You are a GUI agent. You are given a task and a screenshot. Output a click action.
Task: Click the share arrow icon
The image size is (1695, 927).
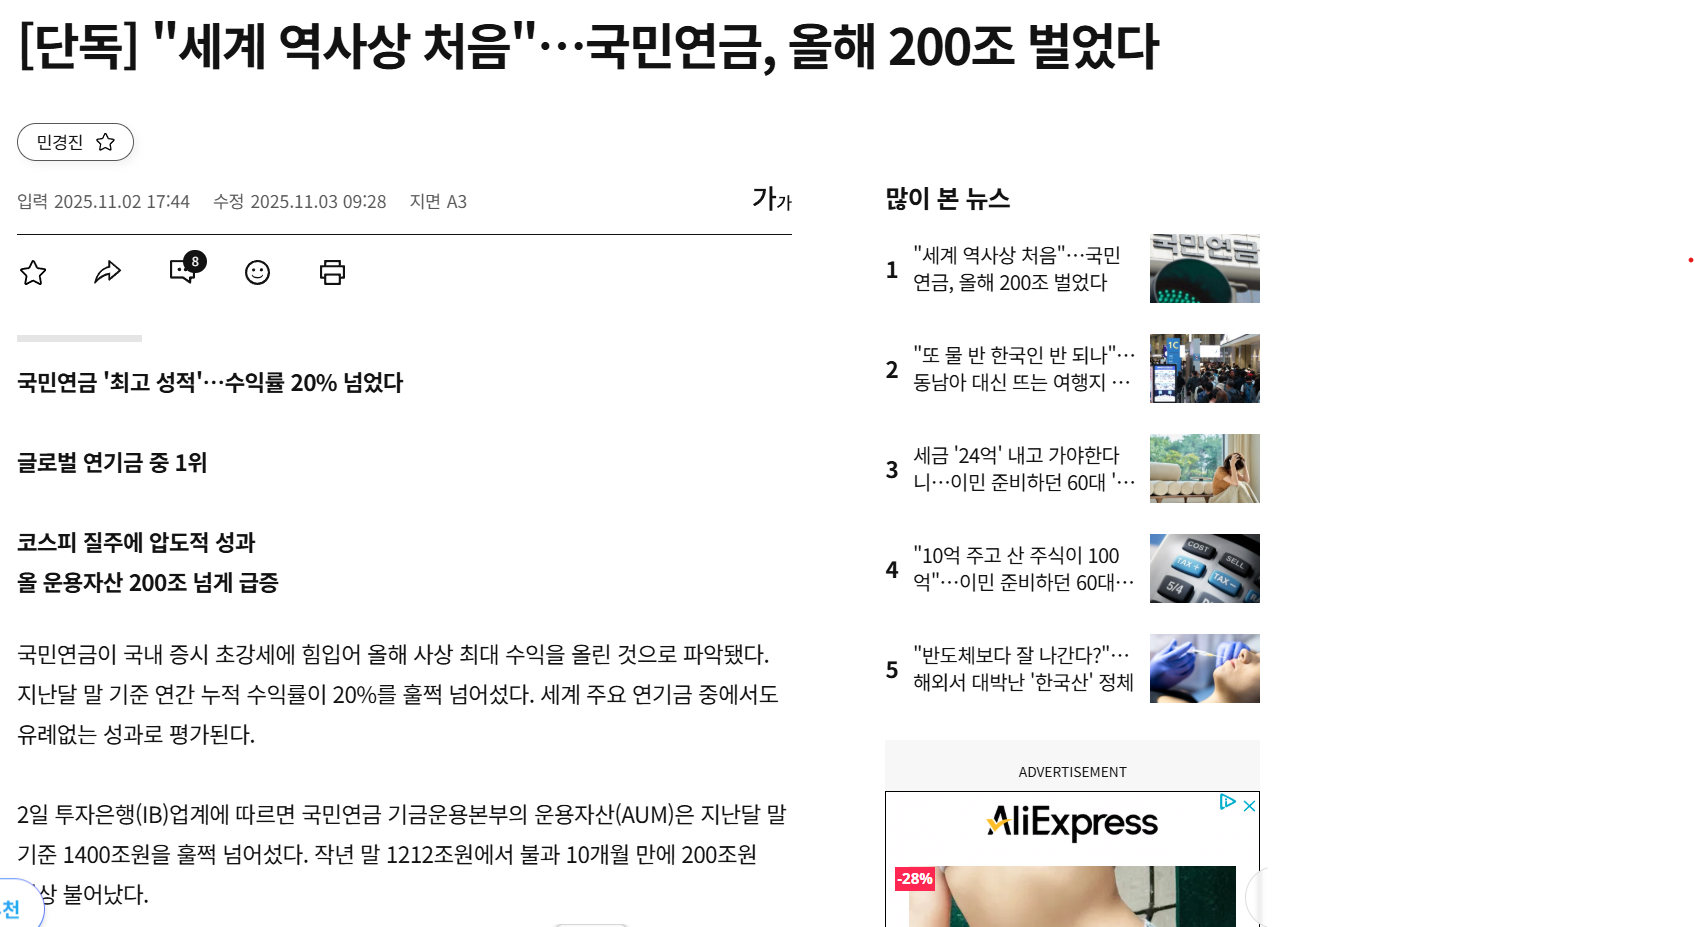[108, 272]
